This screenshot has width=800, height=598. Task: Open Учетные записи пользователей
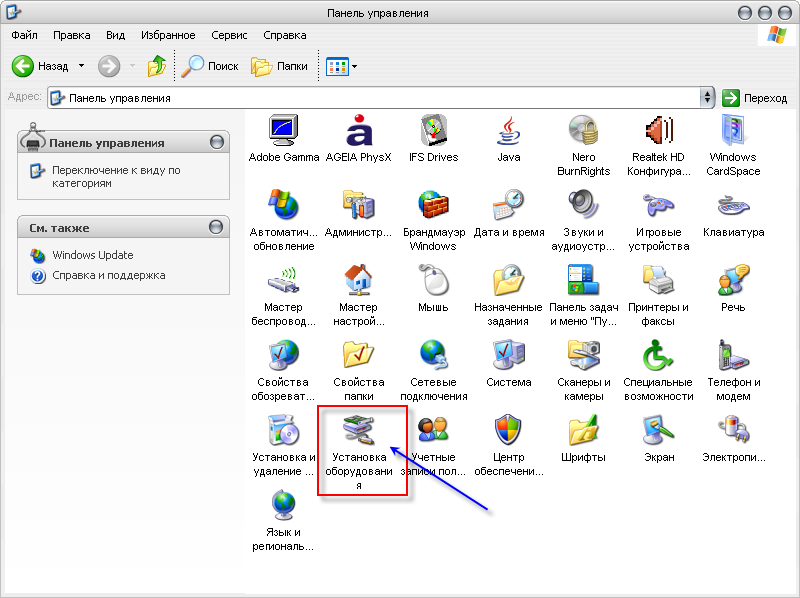pyautogui.click(x=434, y=445)
